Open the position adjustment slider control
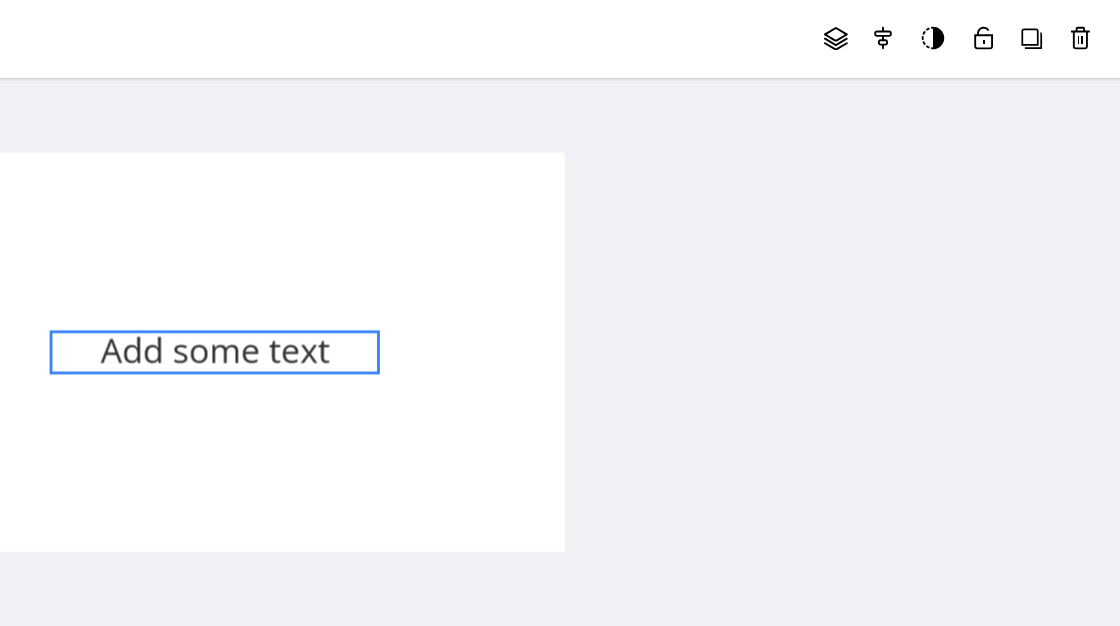The width and height of the screenshot is (1120, 626). (882, 39)
